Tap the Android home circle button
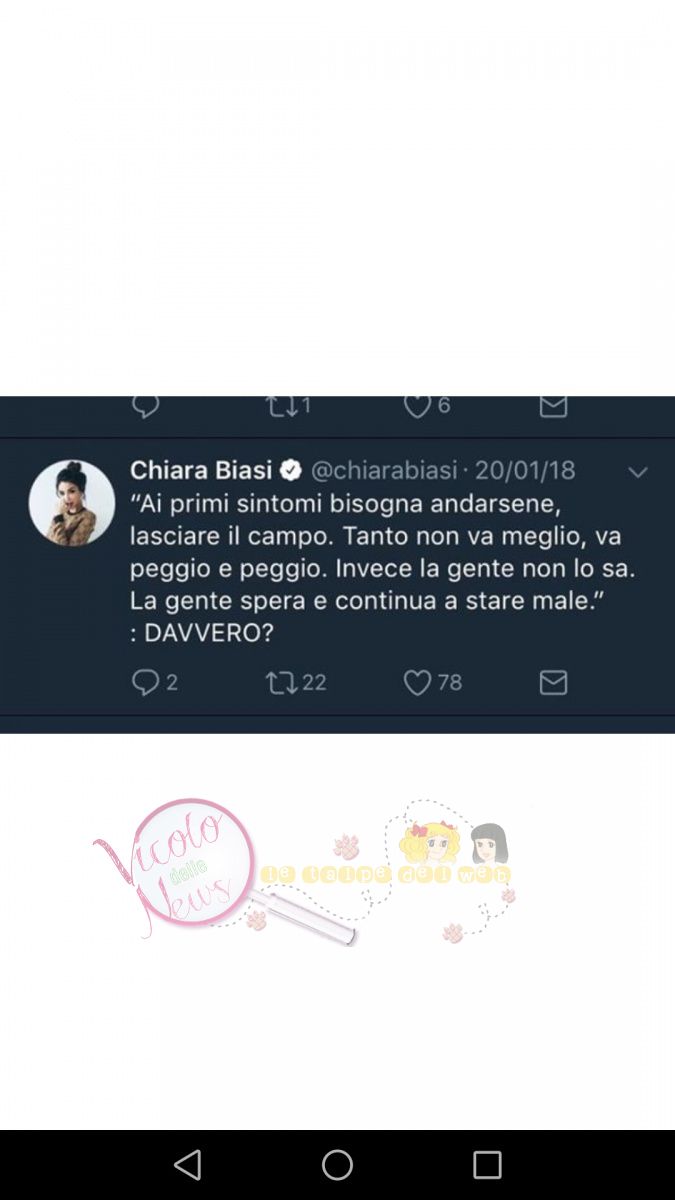This screenshot has height=1200, width=675. click(337, 1165)
